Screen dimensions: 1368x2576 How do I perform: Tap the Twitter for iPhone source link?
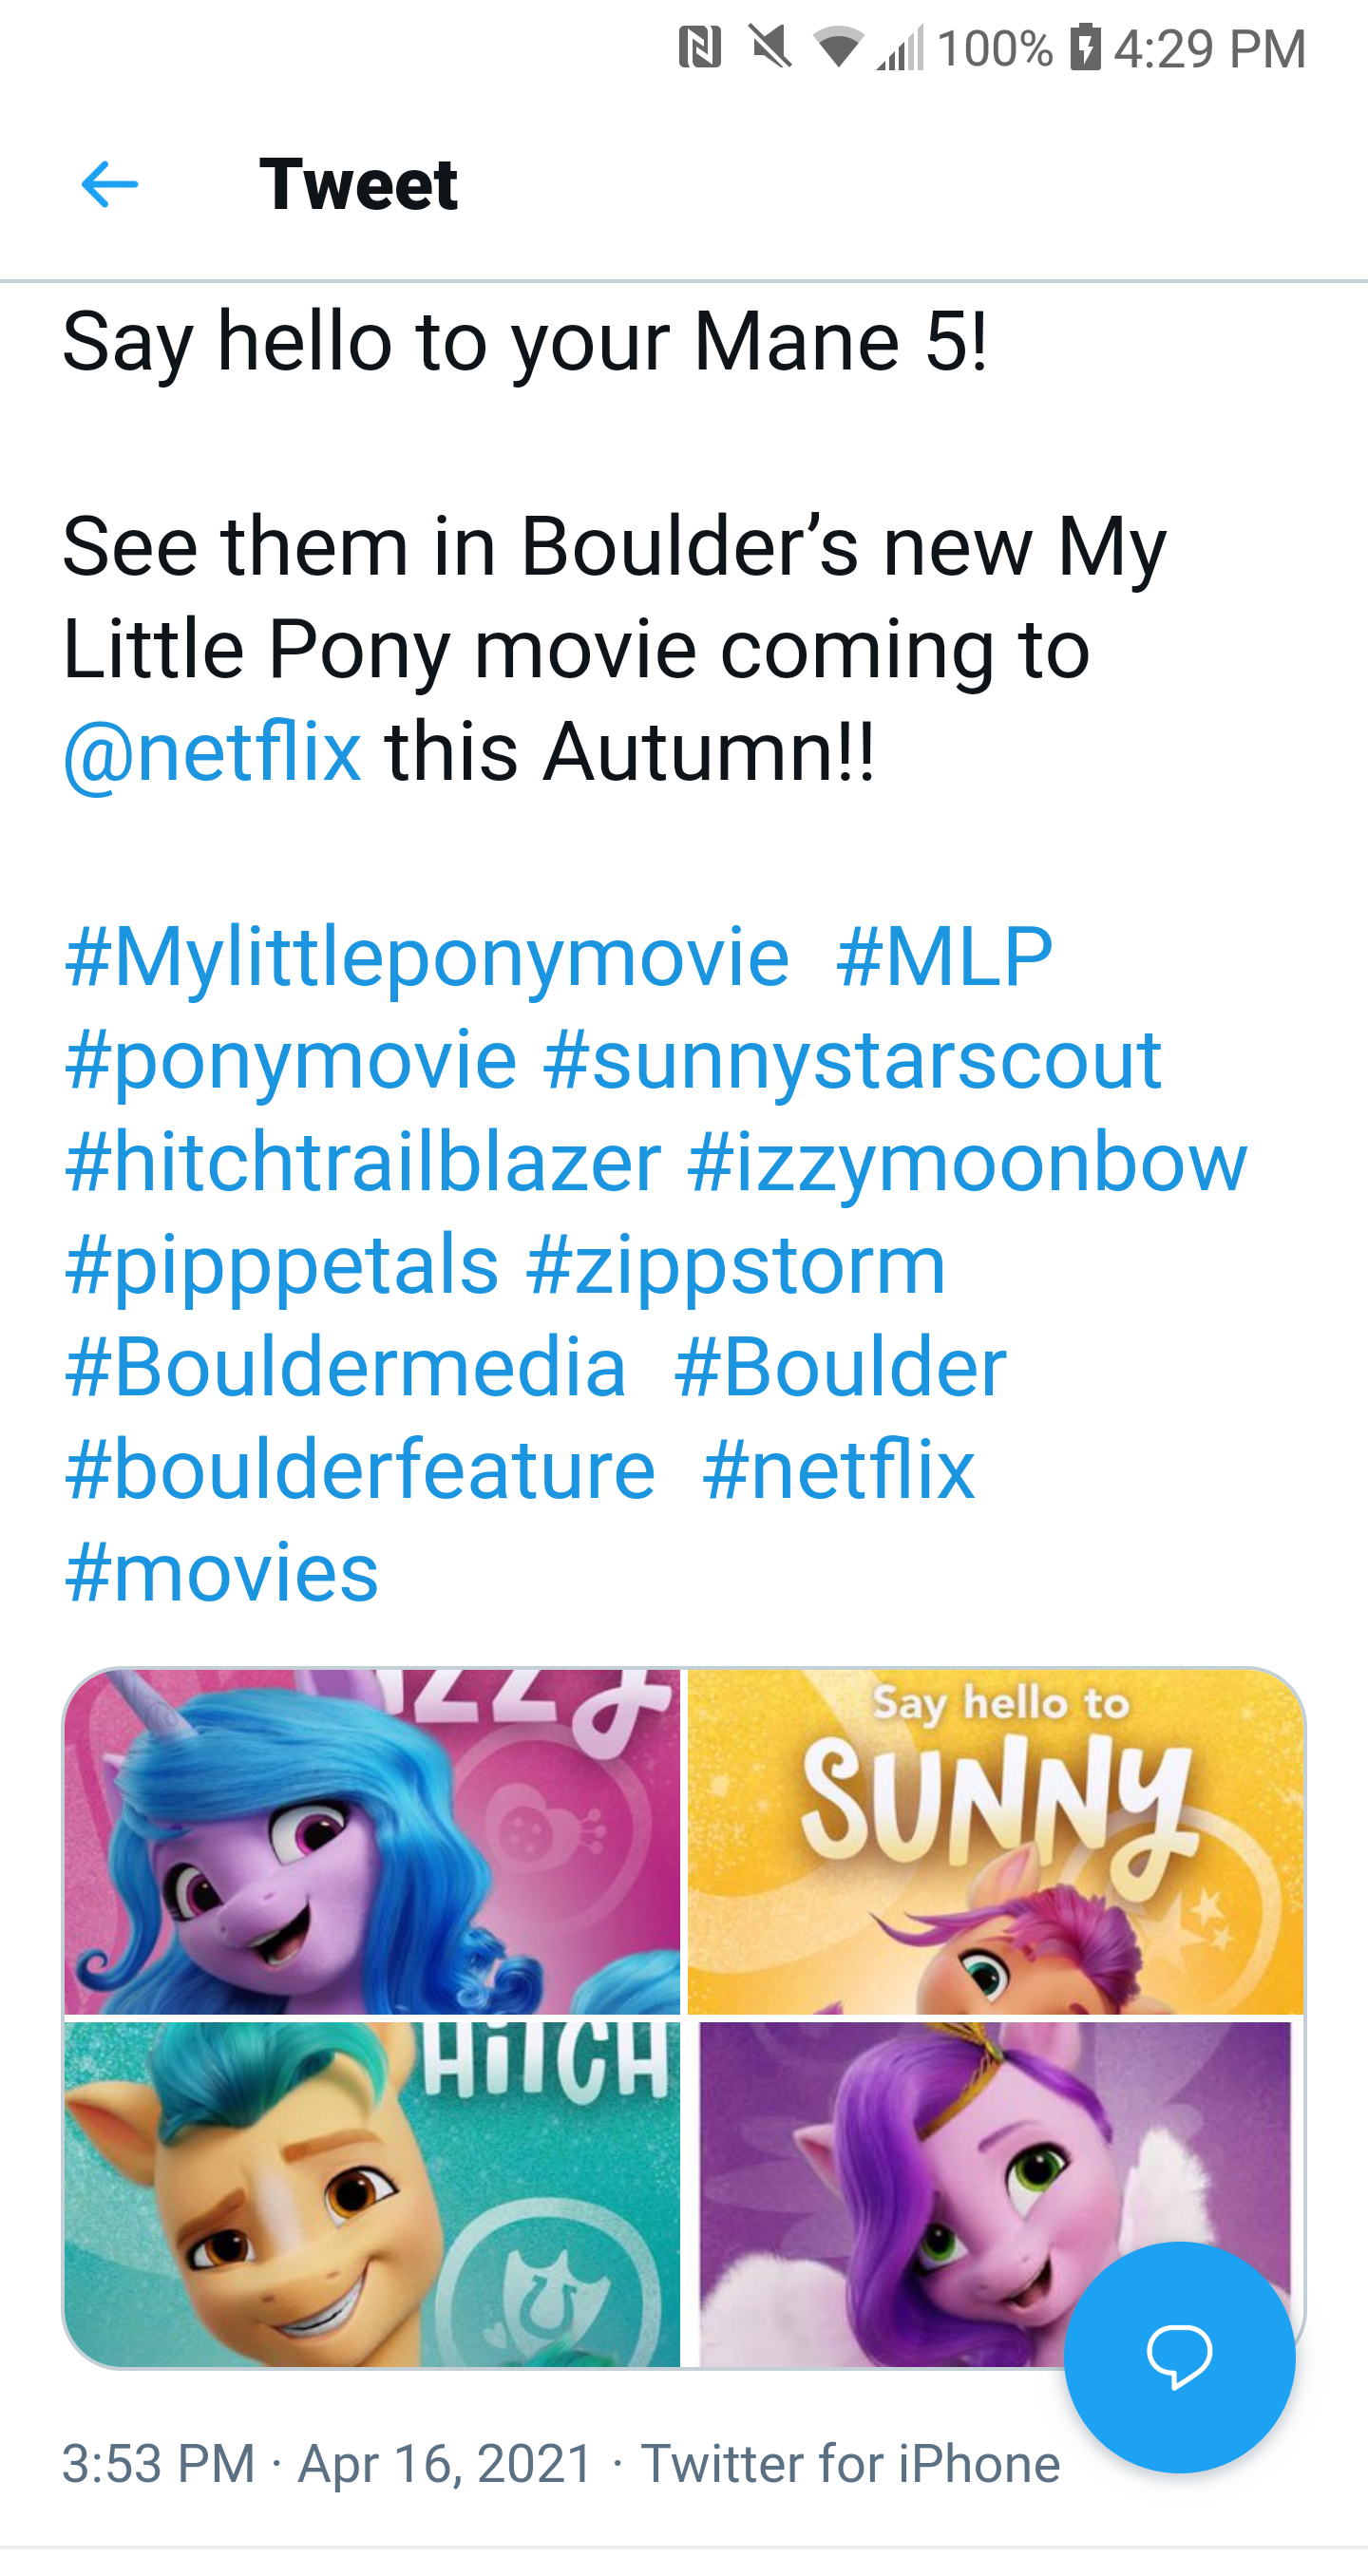tap(850, 2463)
